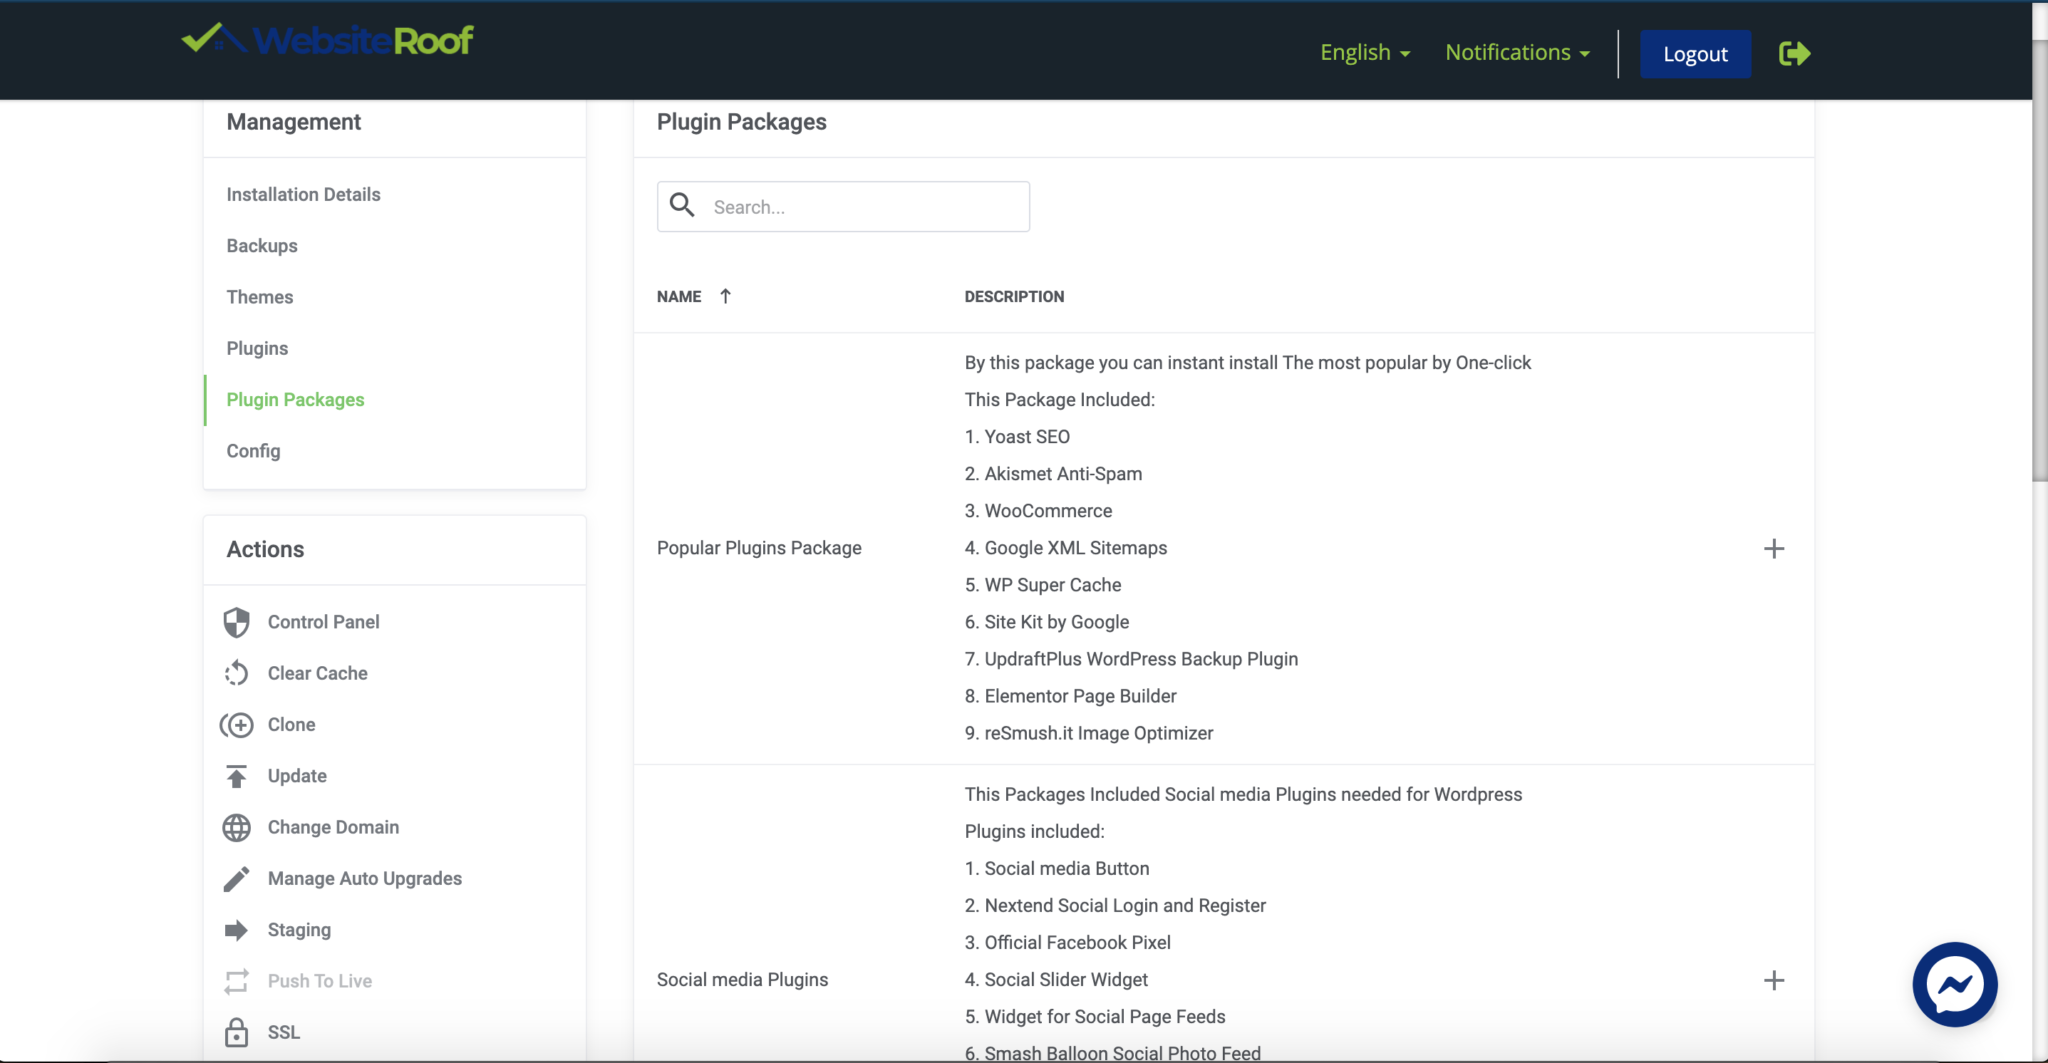Click '4. Social Slider Widget' text
The height and width of the screenshot is (1063, 2048).
(x=1056, y=979)
